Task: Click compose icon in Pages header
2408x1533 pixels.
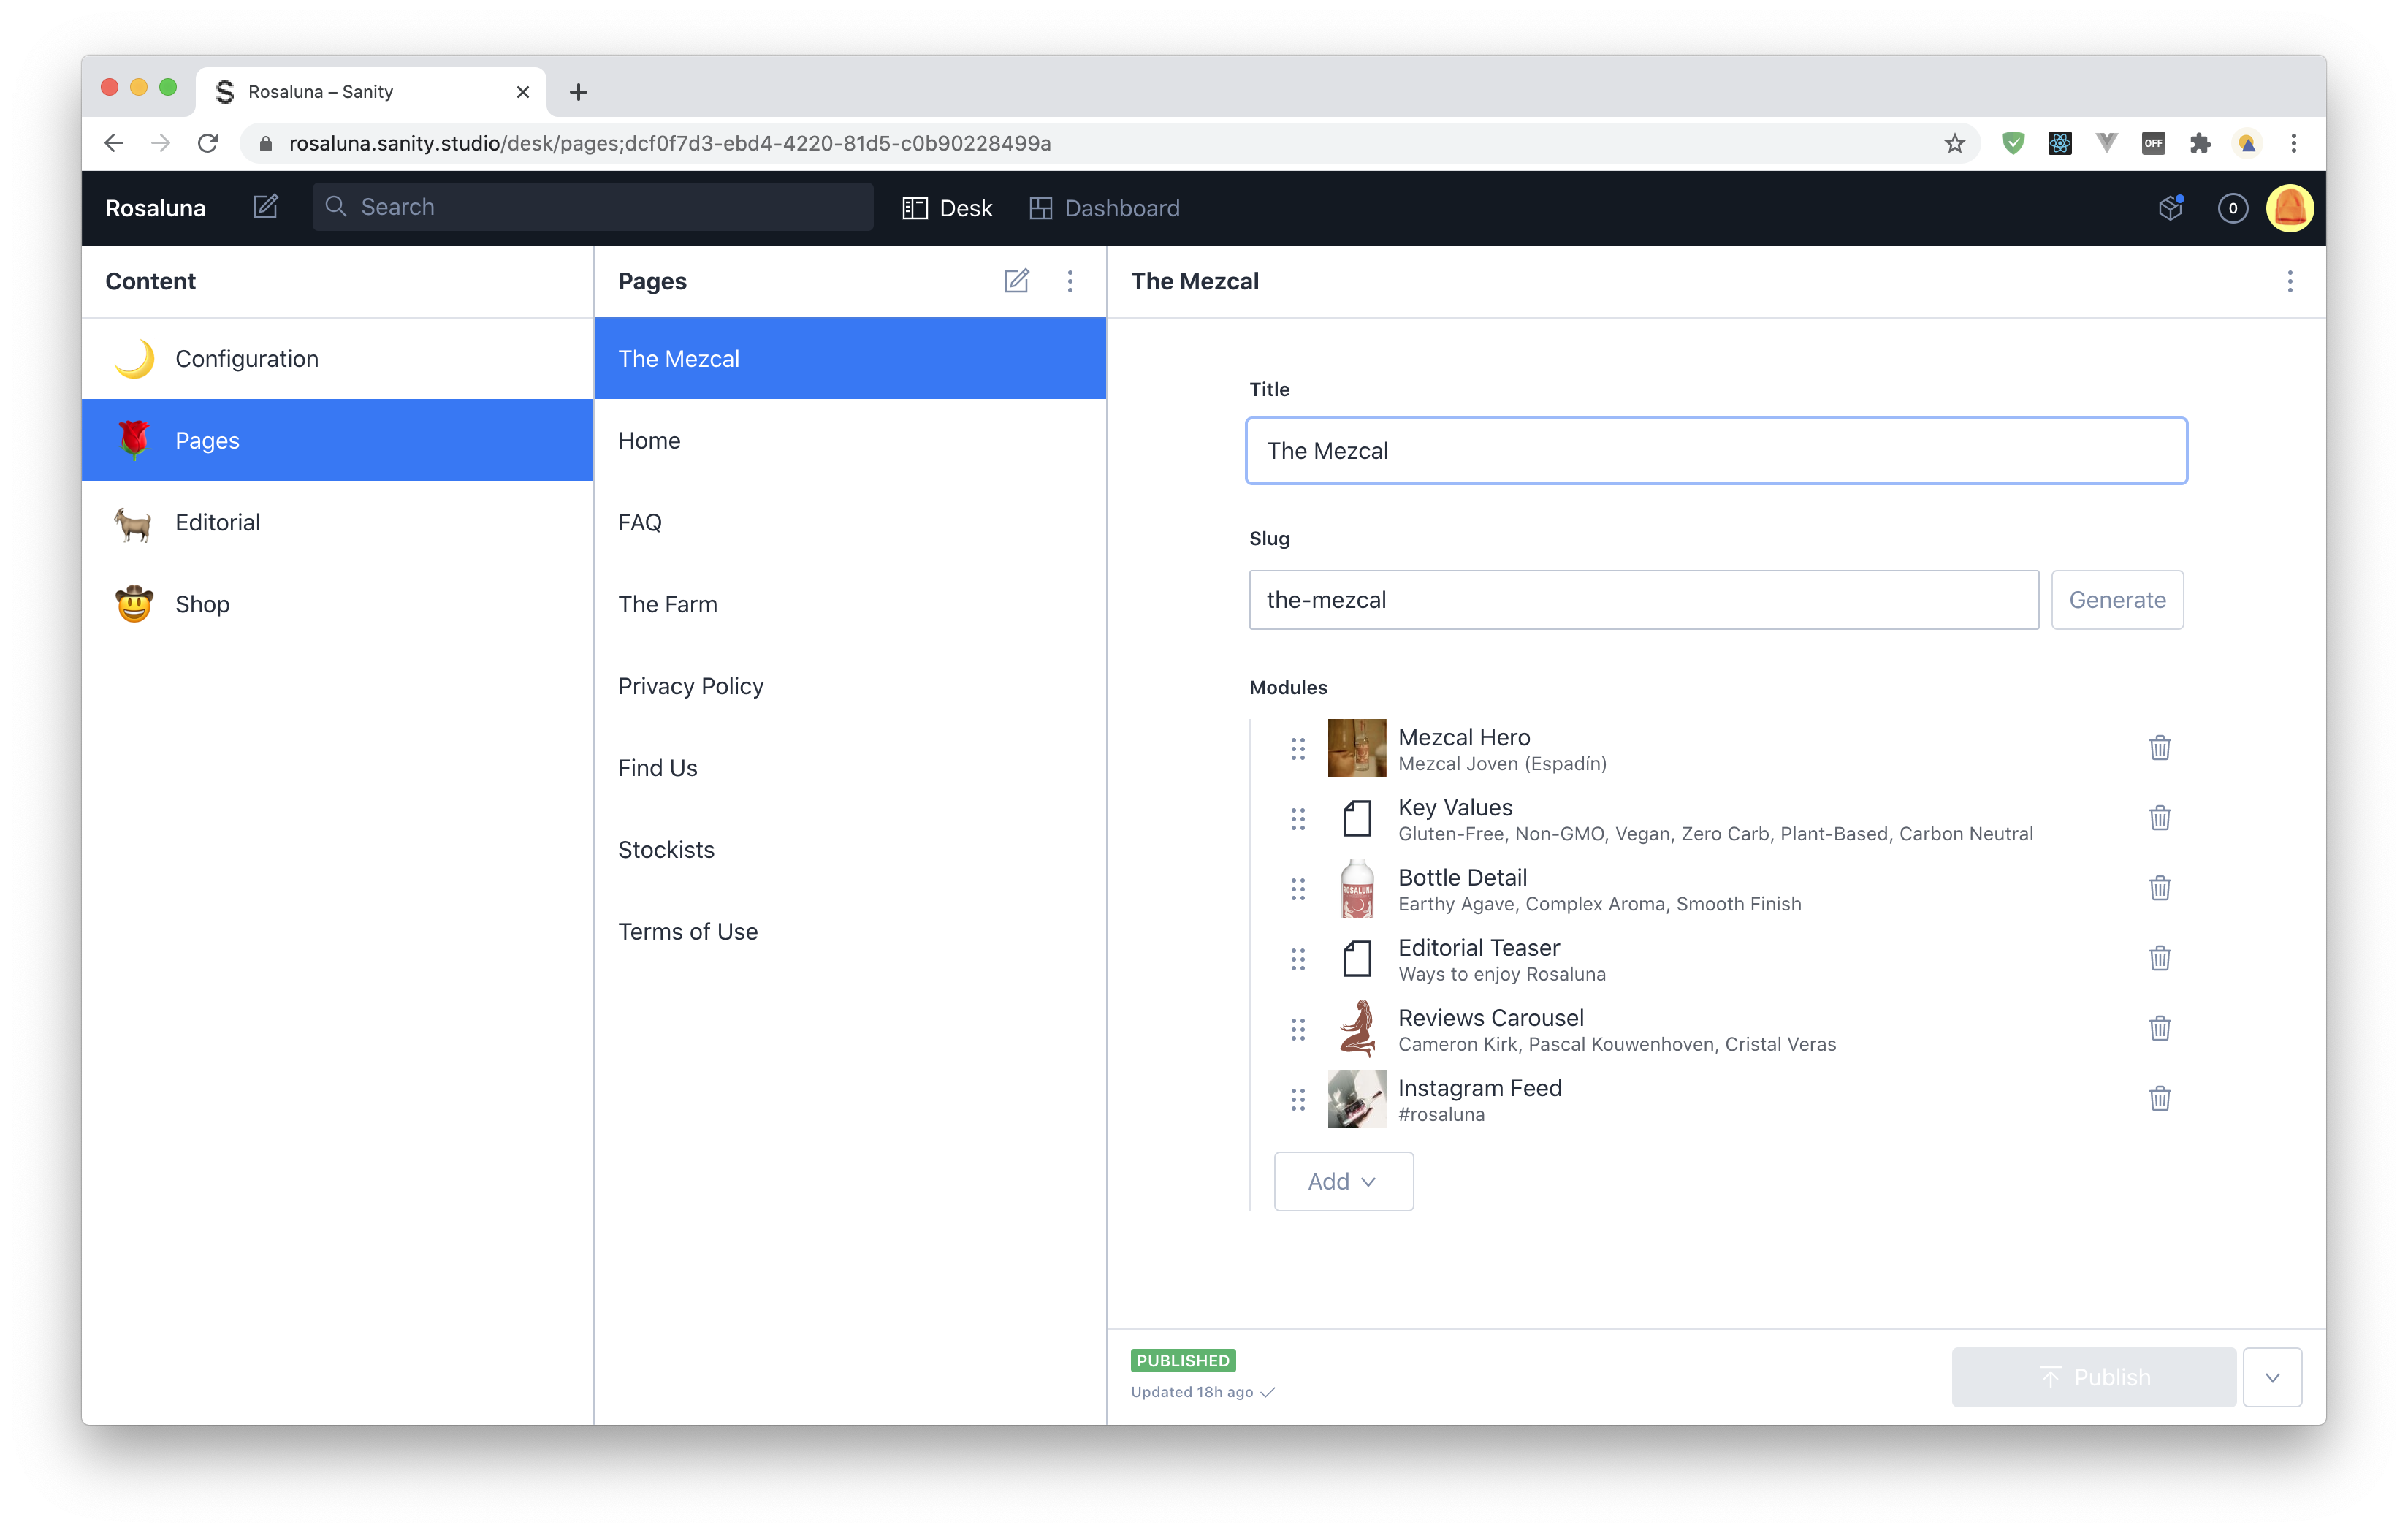Action: pyautogui.click(x=1016, y=281)
